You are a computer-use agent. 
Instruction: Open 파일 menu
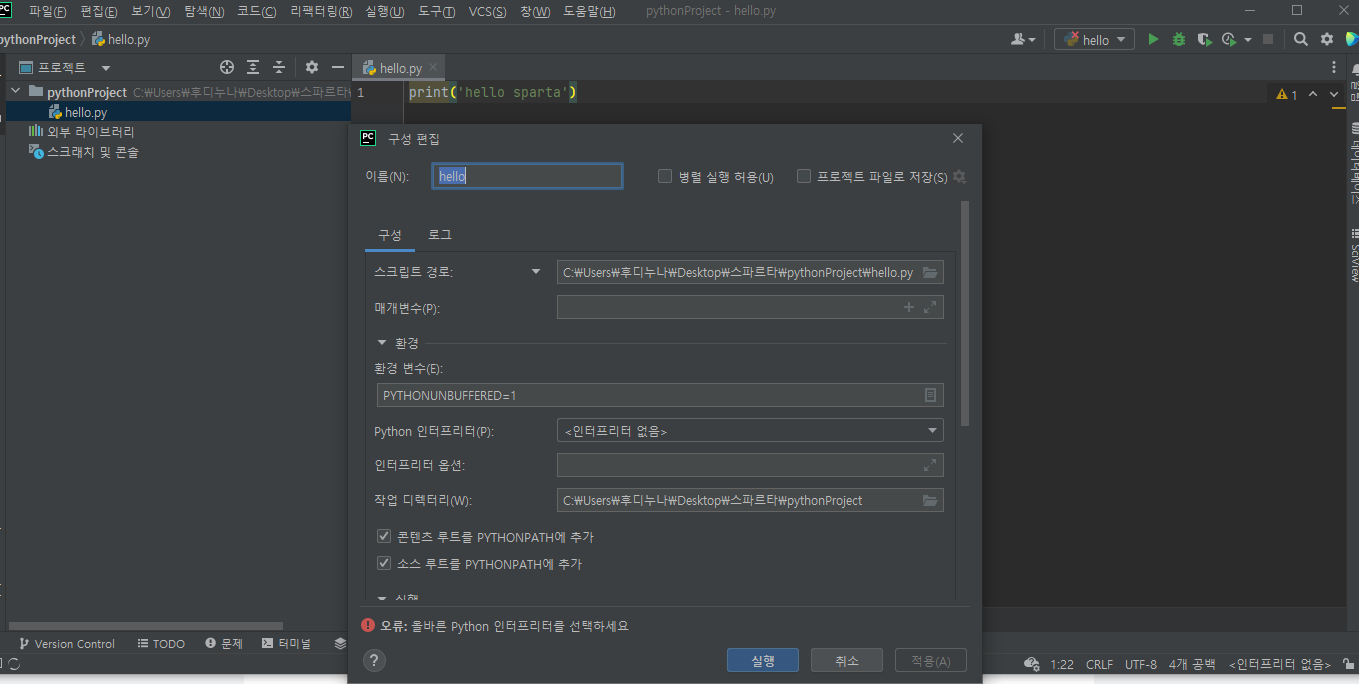pos(48,11)
